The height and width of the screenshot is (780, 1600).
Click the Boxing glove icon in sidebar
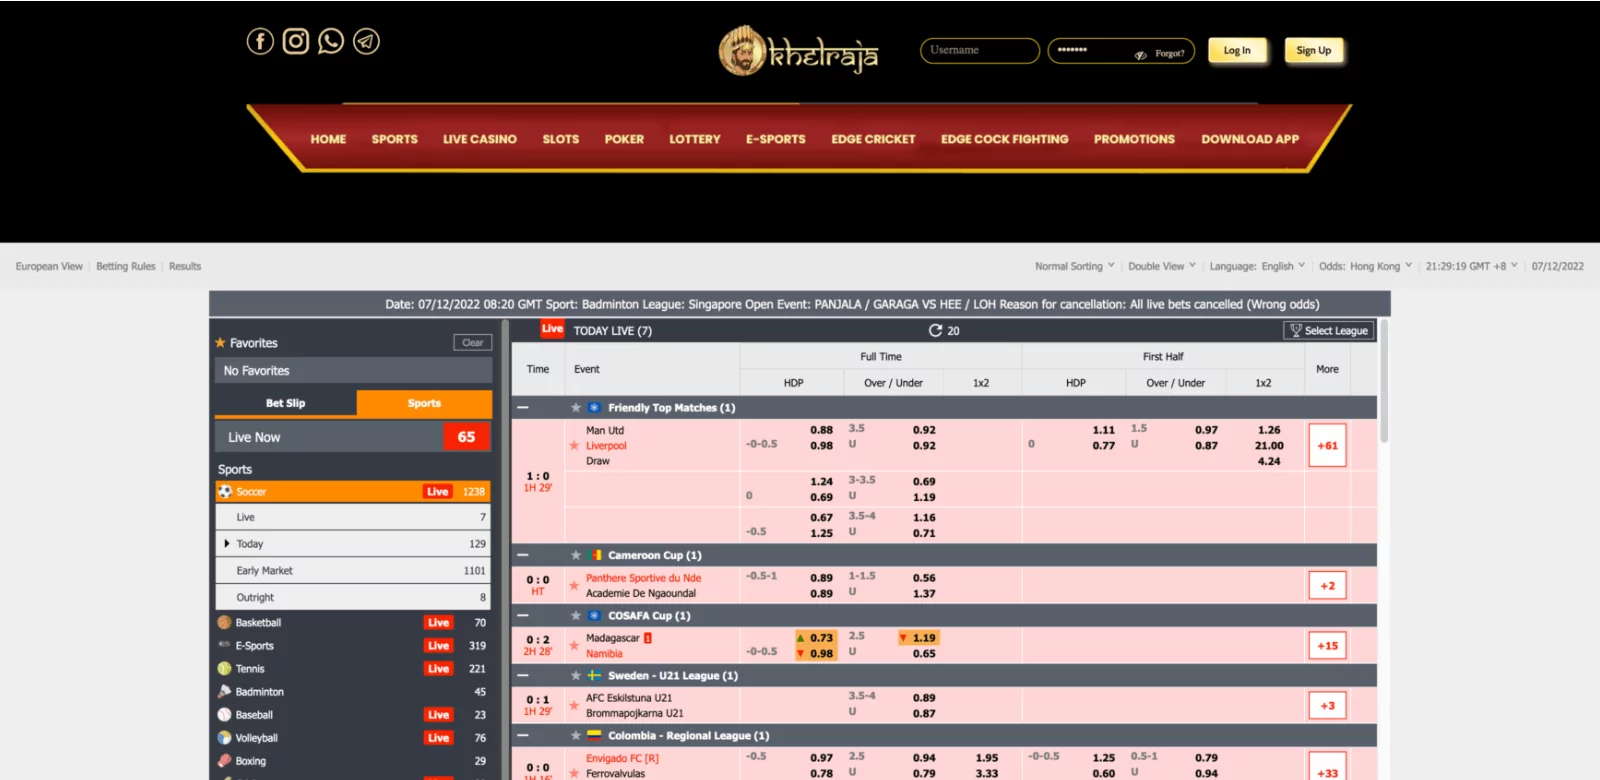(x=225, y=760)
